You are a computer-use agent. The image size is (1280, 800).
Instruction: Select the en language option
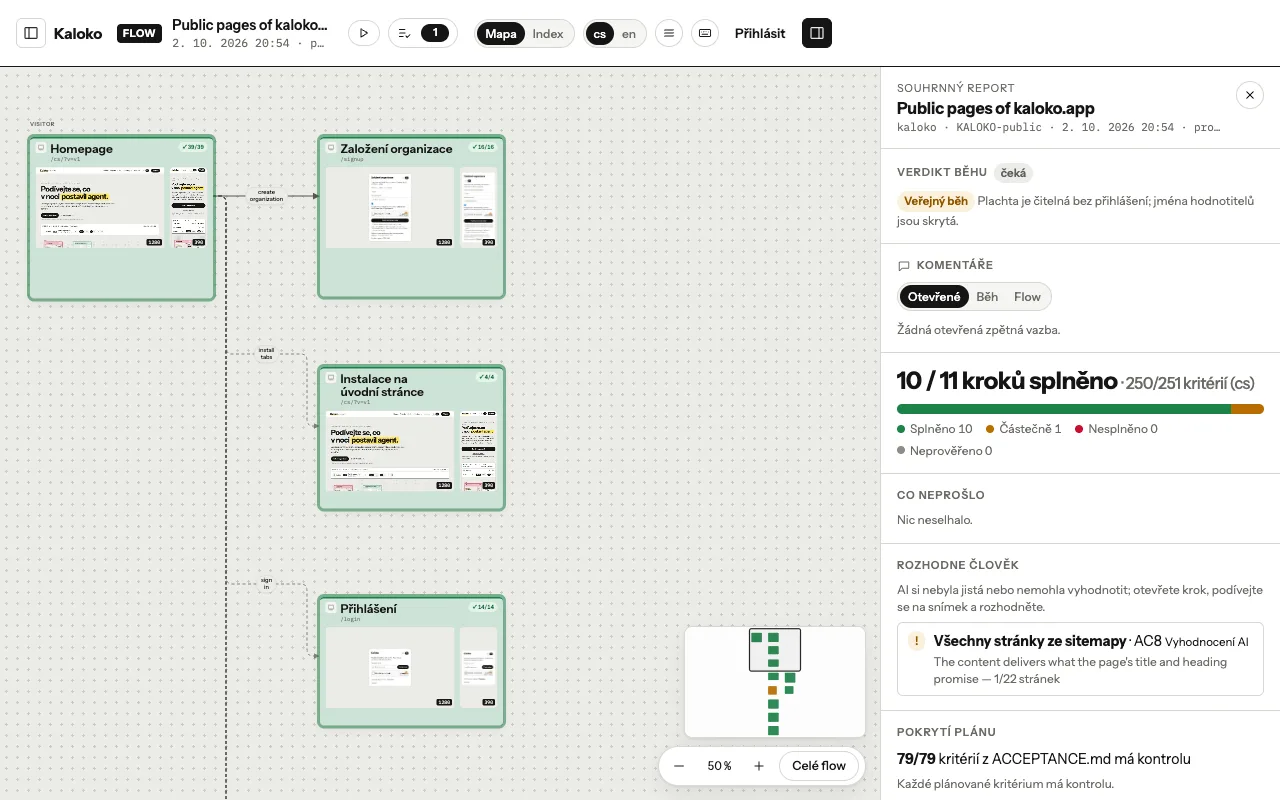(629, 33)
